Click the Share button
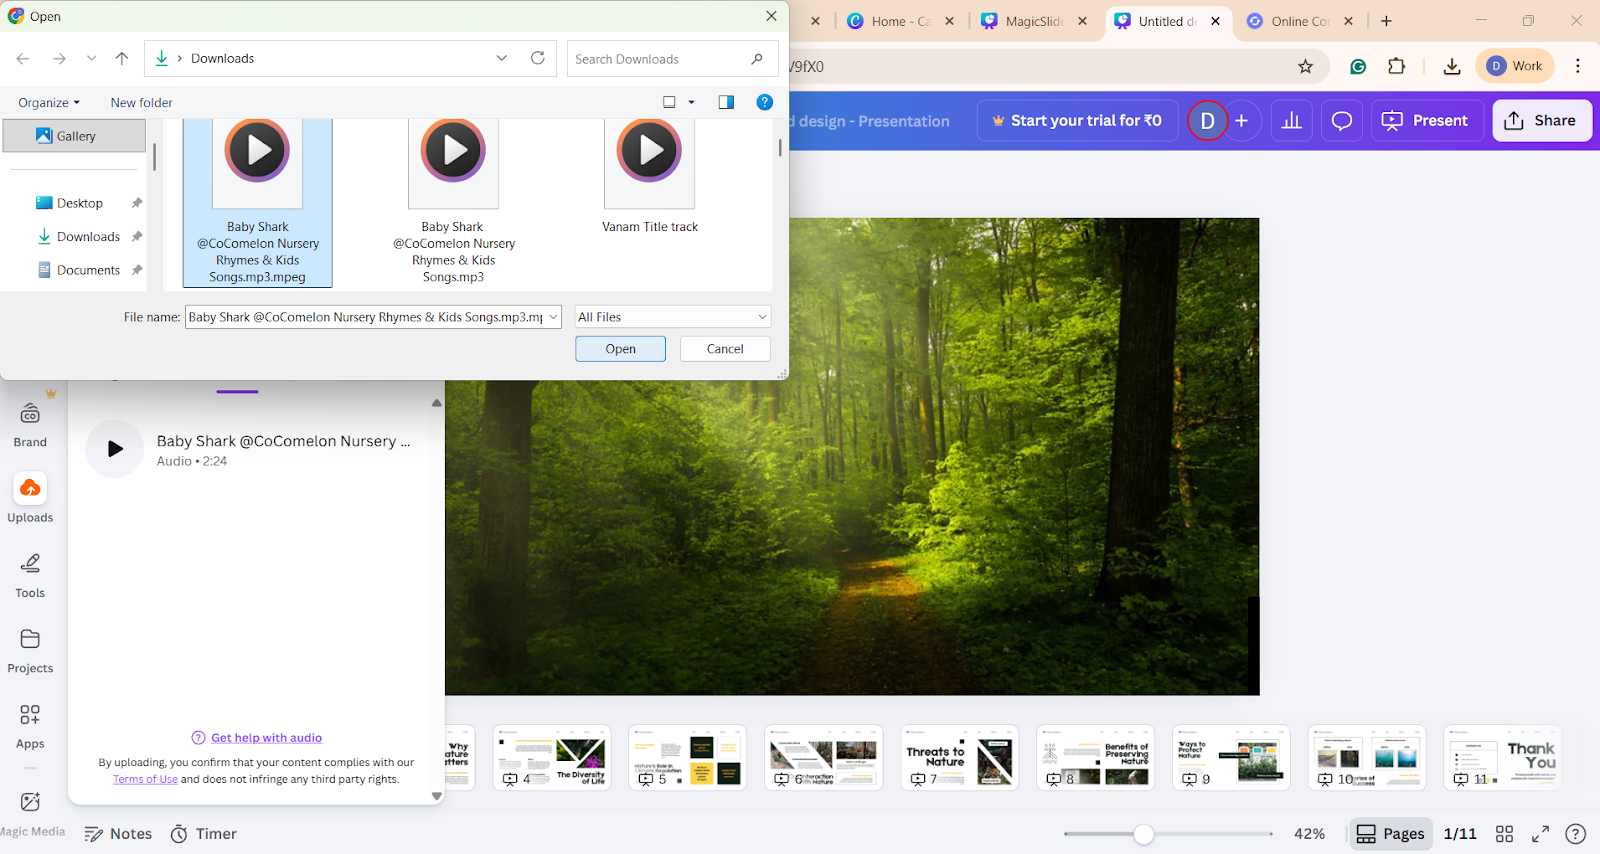The height and width of the screenshot is (854, 1600). 1542,121
